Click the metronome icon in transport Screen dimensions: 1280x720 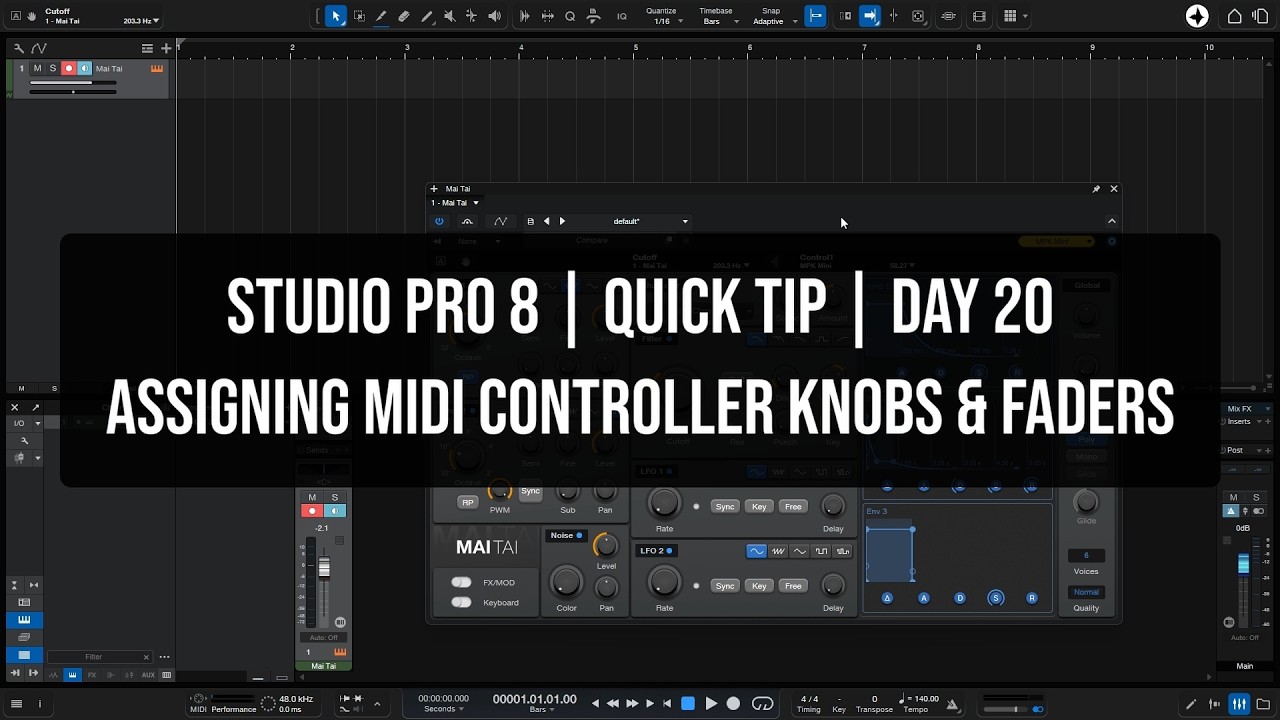(x=952, y=704)
